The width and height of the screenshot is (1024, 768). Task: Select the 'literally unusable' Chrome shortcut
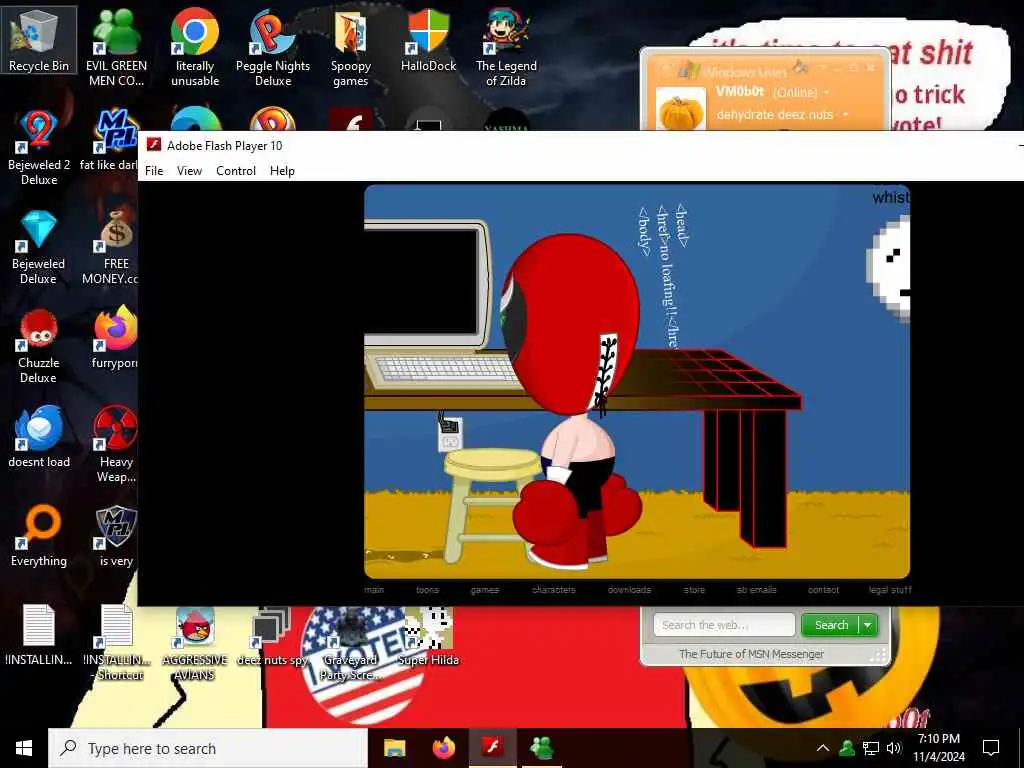pos(195,47)
